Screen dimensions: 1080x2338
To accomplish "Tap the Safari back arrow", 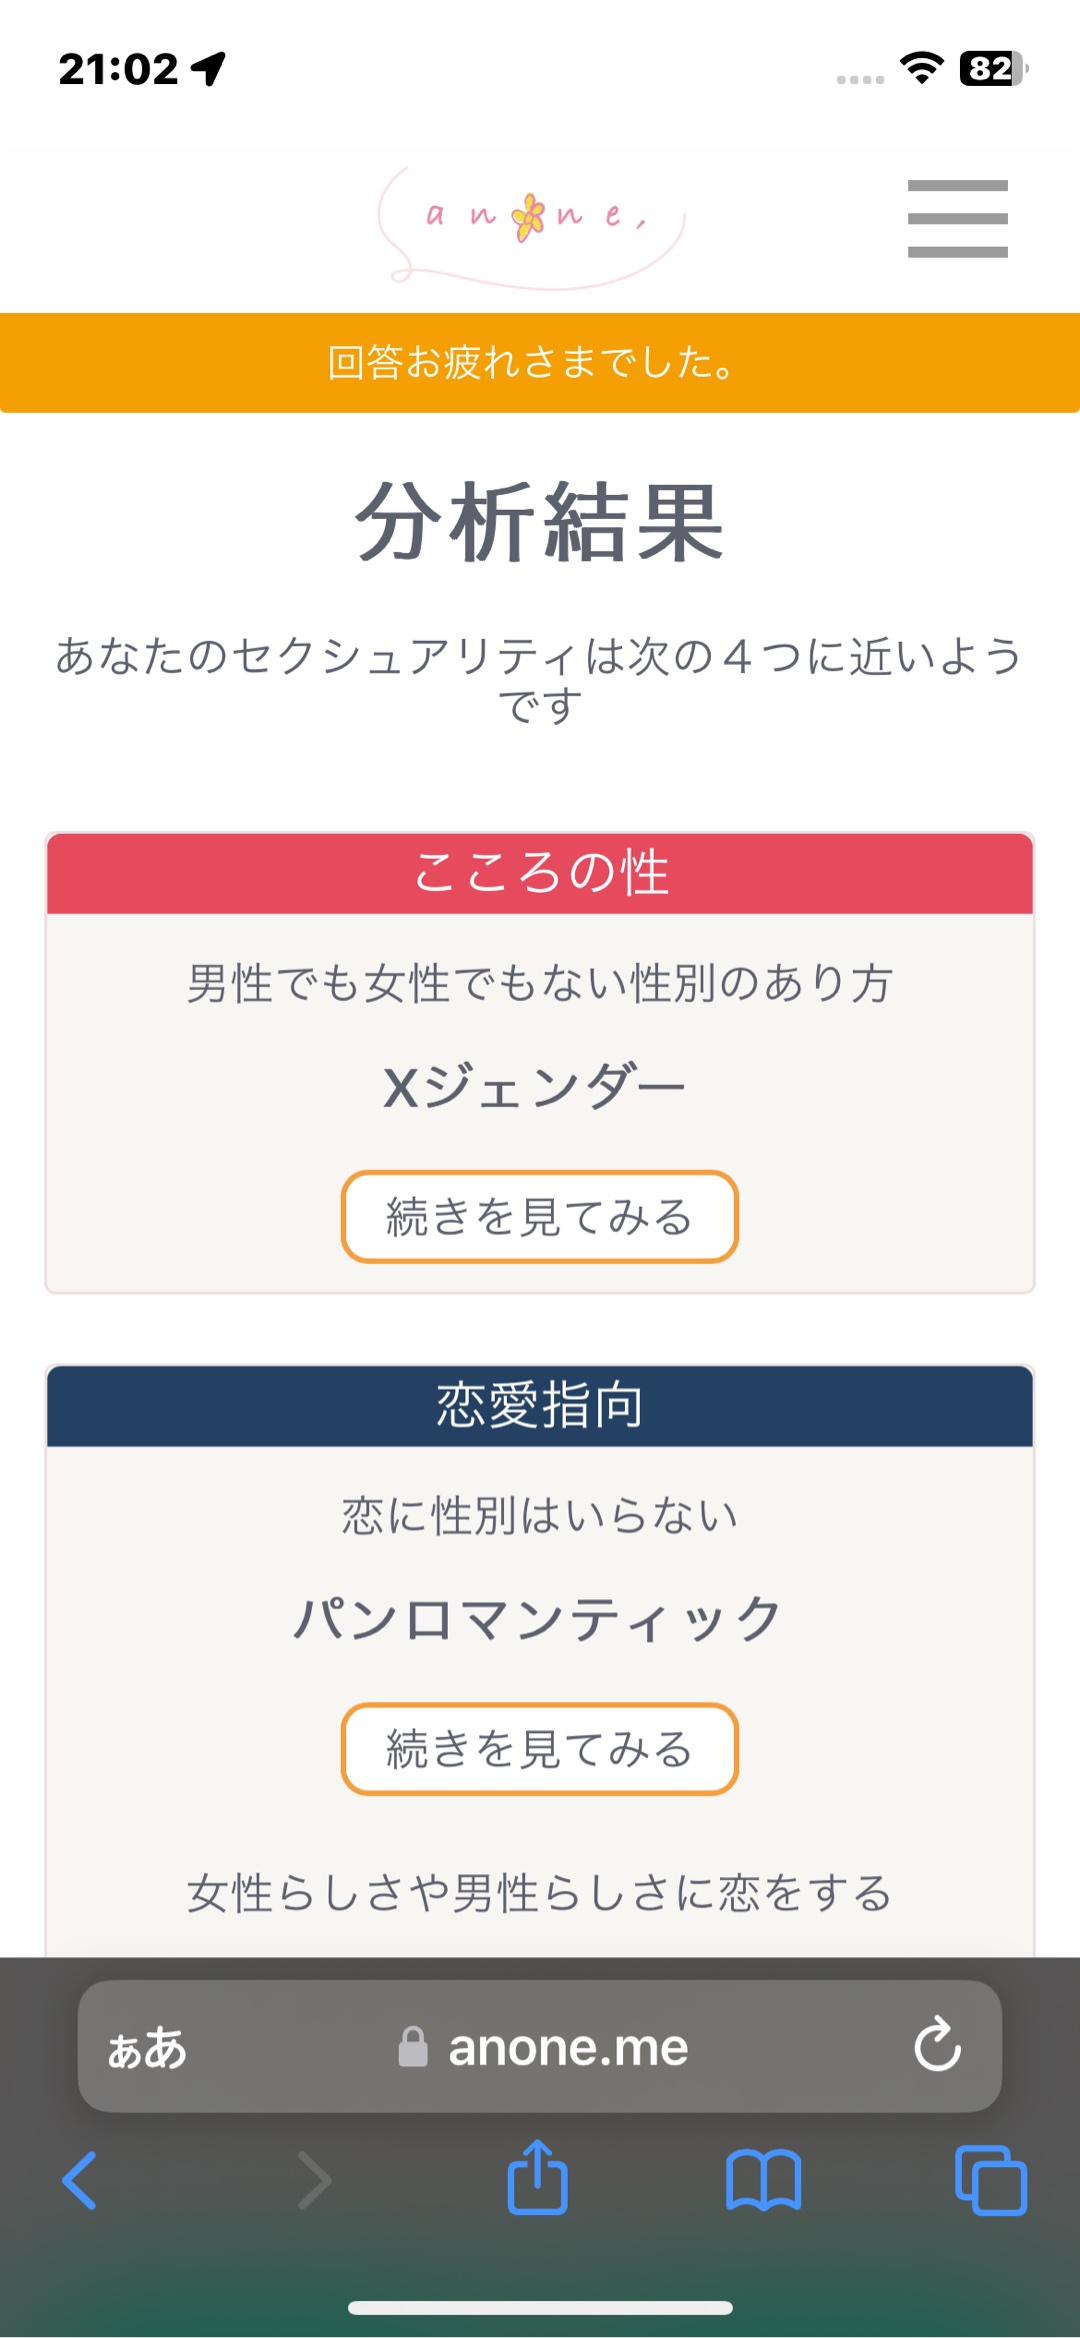I will point(80,2180).
